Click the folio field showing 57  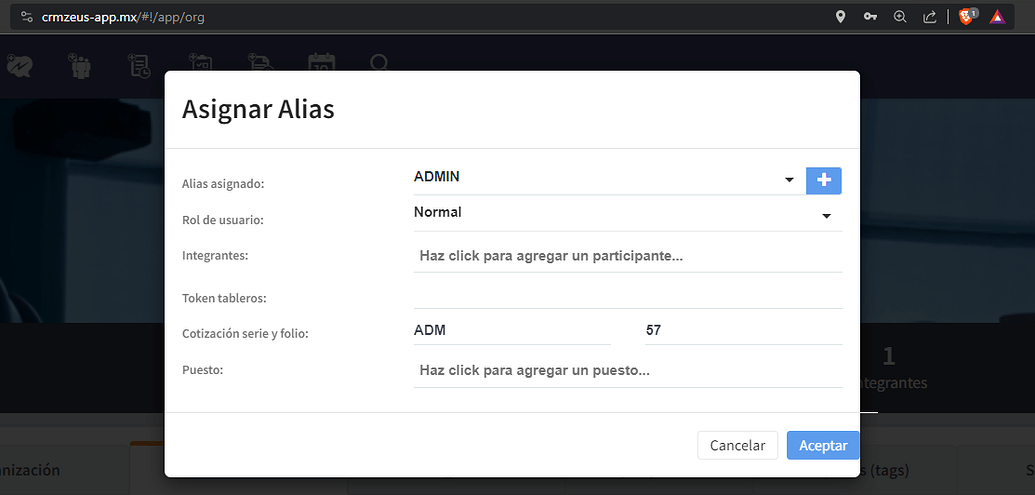[742, 330]
